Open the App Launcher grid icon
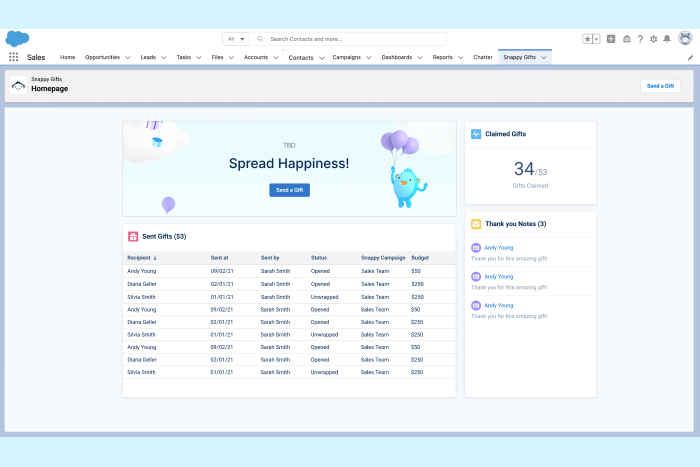Viewport: 700px width, 467px height. pyautogui.click(x=13, y=58)
